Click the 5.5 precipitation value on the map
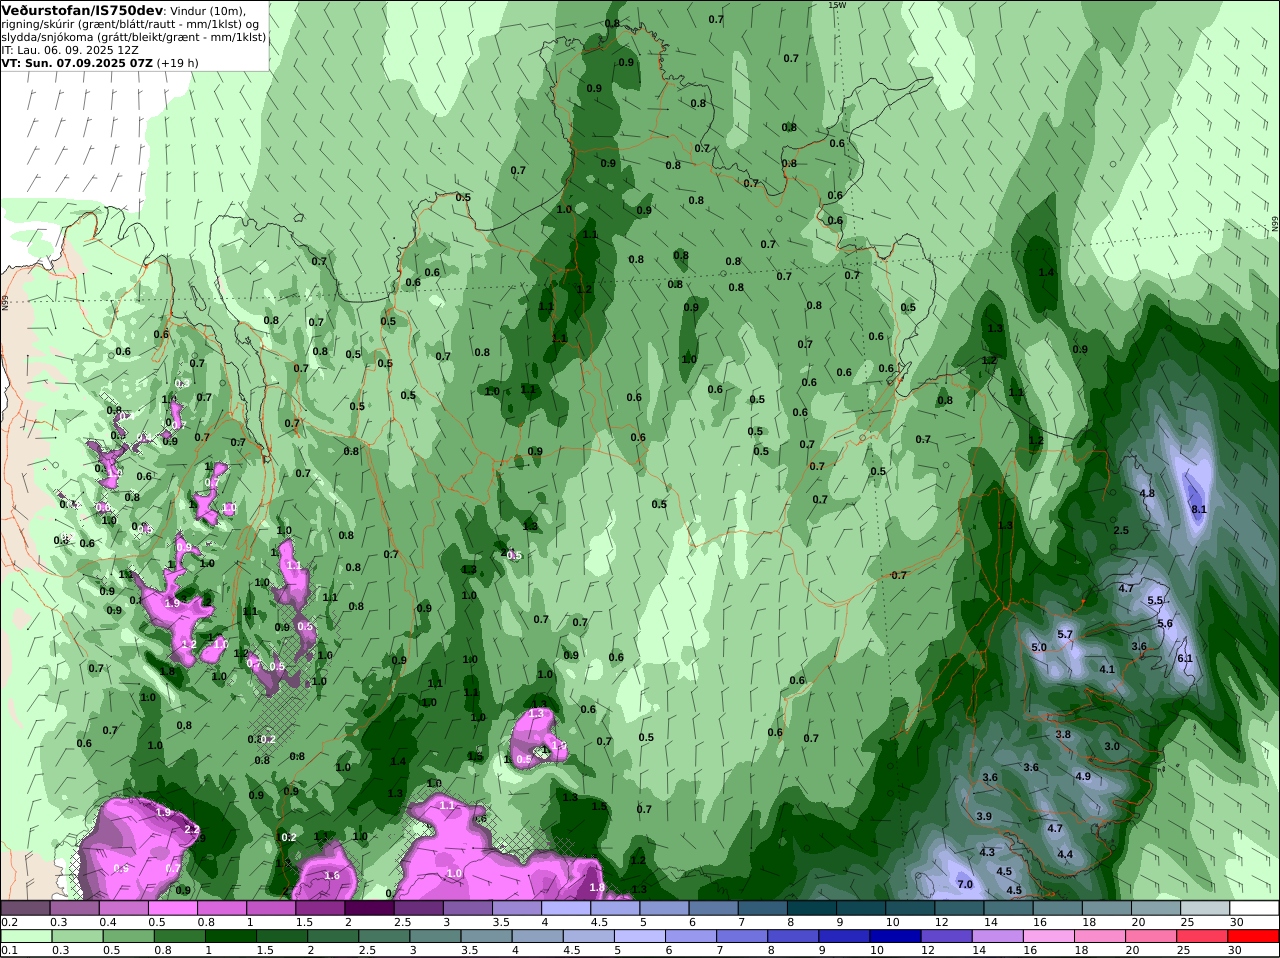Screen dimensions: 1280x958 coord(1155,600)
